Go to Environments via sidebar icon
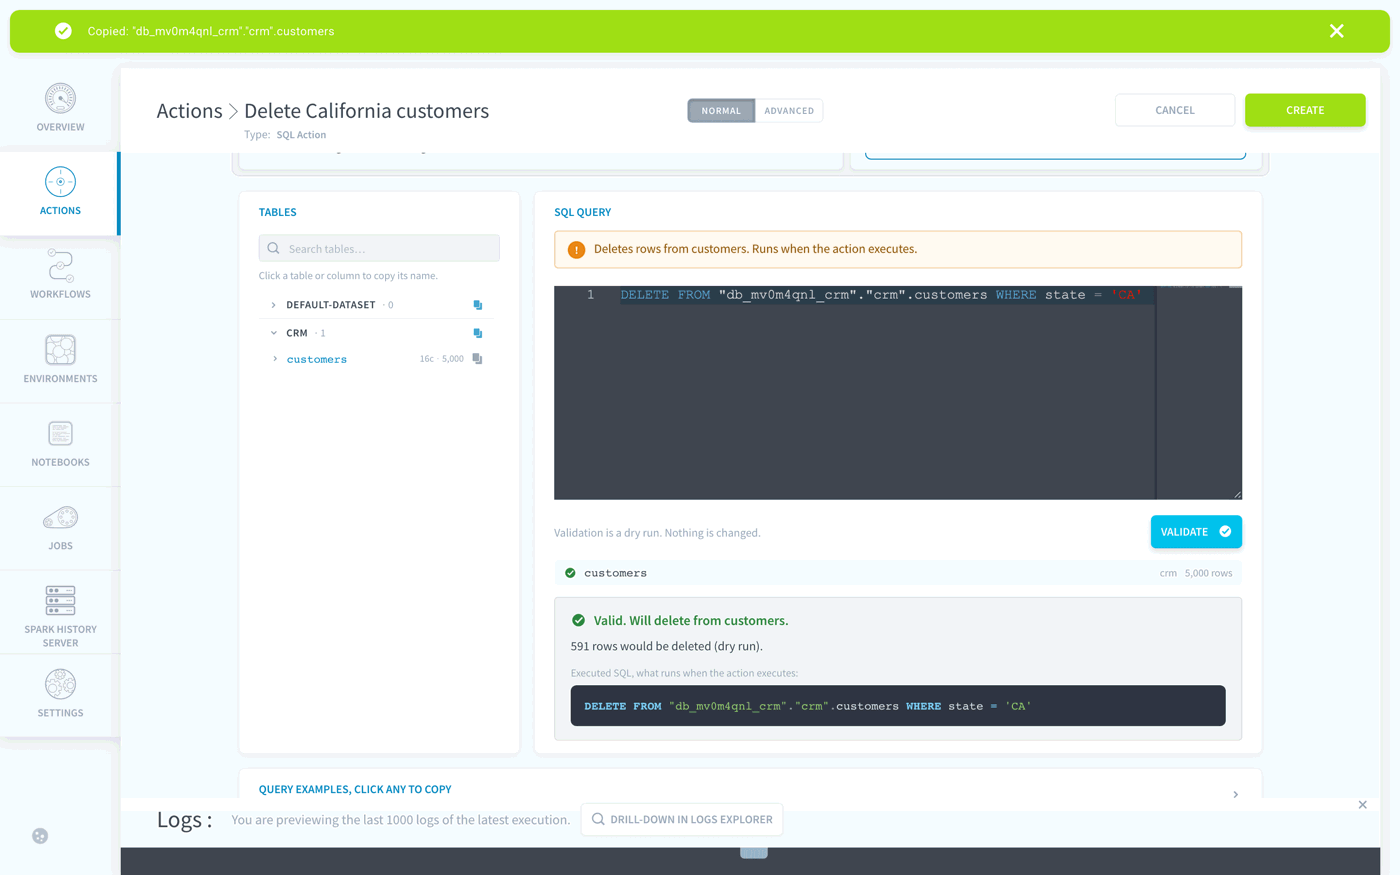The width and height of the screenshot is (1400, 875). pyautogui.click(x=60, y=350)
